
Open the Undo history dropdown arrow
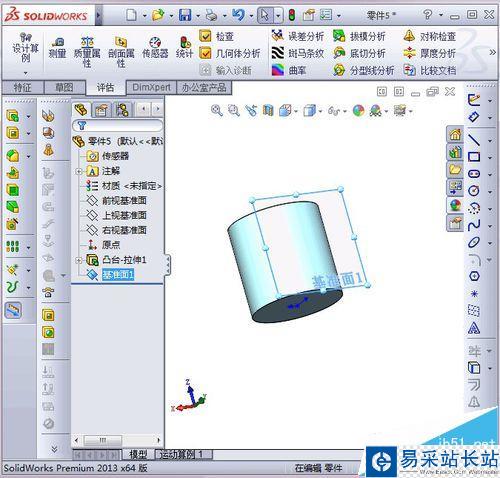[251, 15]
